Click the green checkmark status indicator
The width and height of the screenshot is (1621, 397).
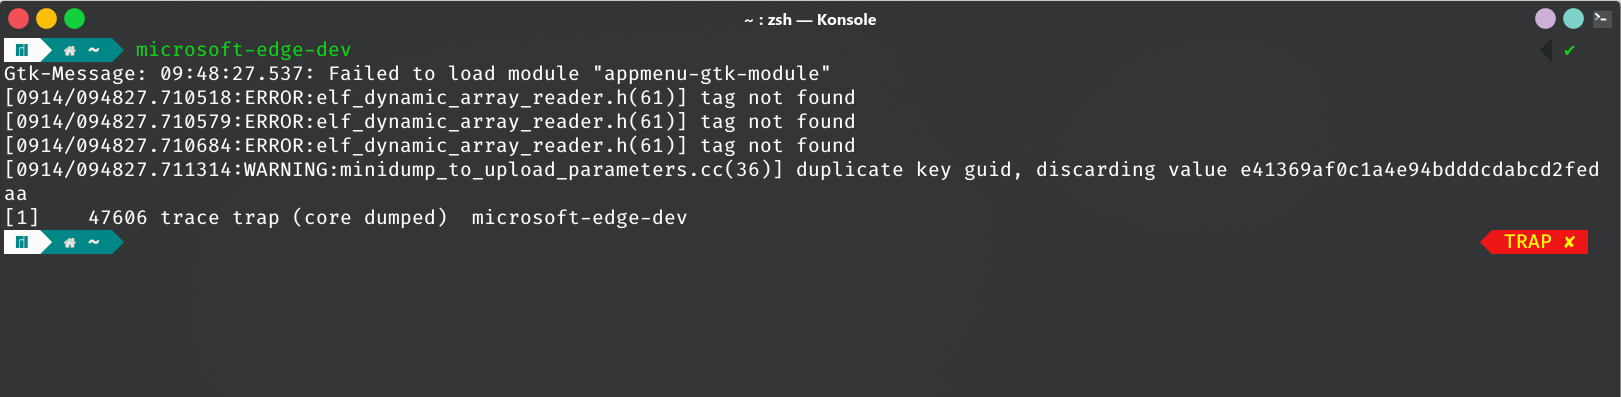[1570, 50]
